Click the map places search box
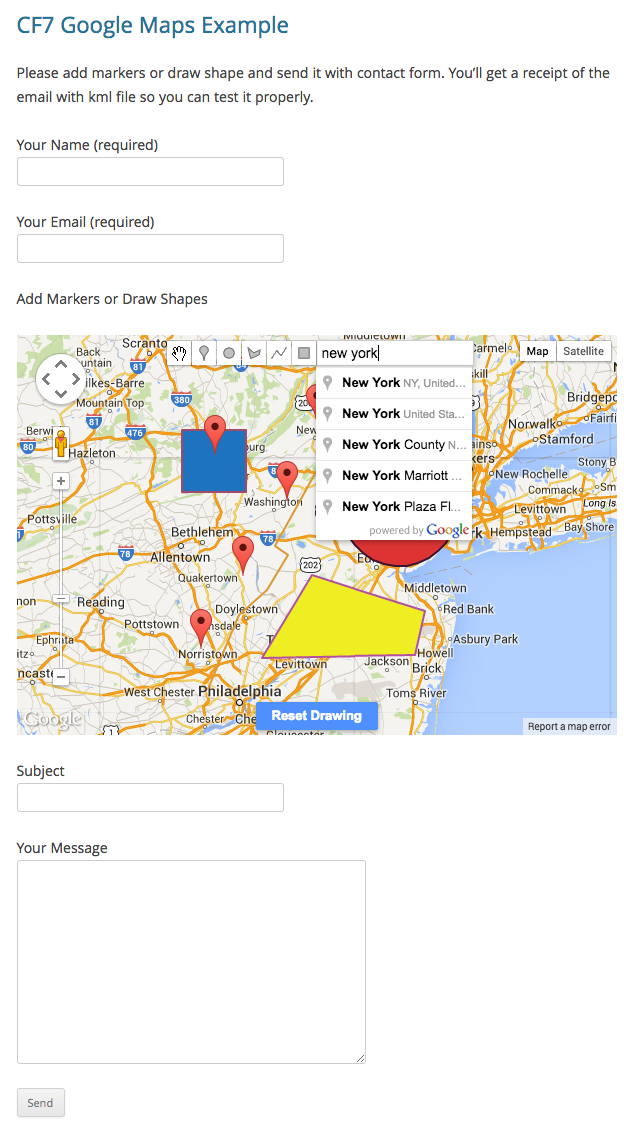 click(x=395, y=353)
